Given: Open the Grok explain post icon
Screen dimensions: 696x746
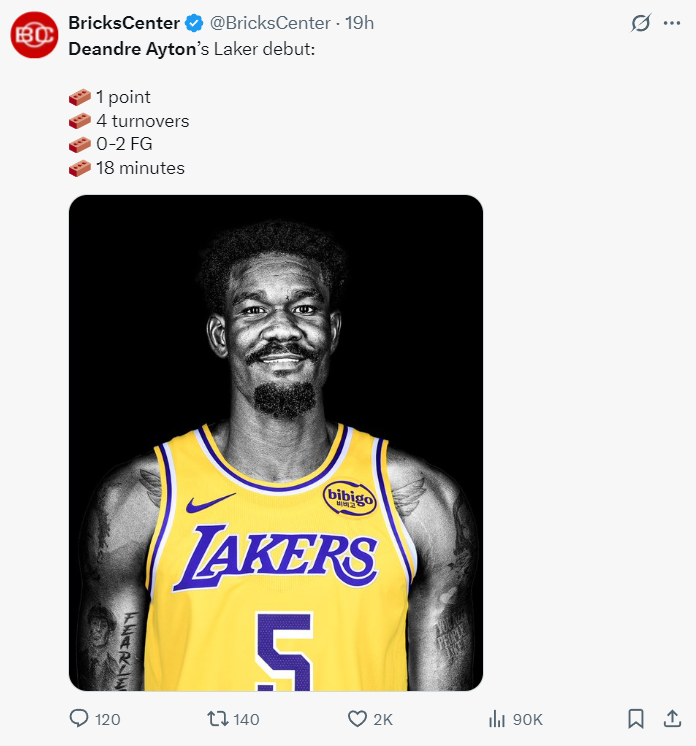Looking at the screenshot, I should [641, 23].
